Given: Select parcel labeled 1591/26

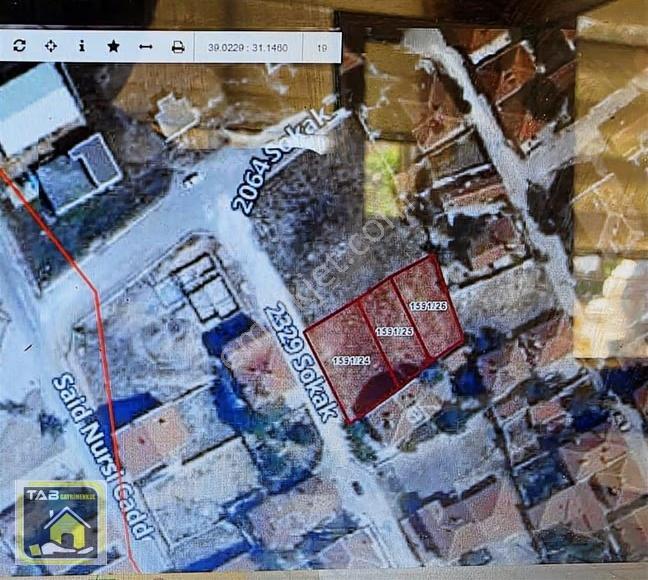Looking at the screenshot, I should pos(428,306).
